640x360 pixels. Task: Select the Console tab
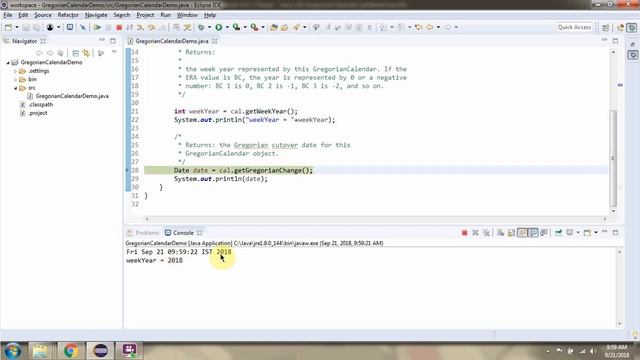(183, 233)
